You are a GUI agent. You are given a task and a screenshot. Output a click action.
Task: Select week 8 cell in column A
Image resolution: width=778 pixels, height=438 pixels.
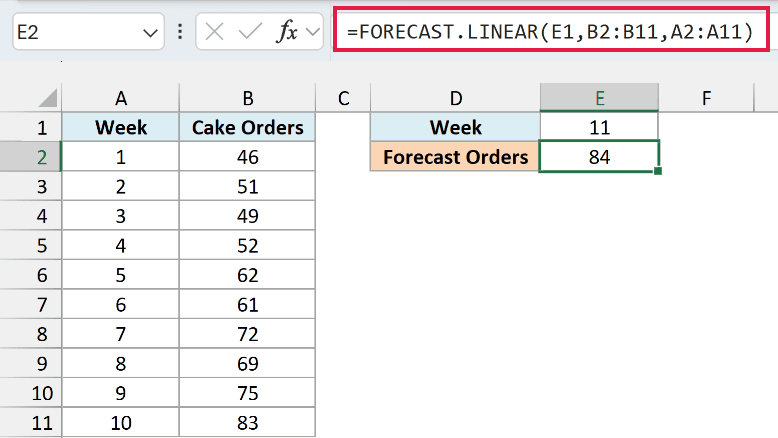pyautogui.click(x=121, y=364)
